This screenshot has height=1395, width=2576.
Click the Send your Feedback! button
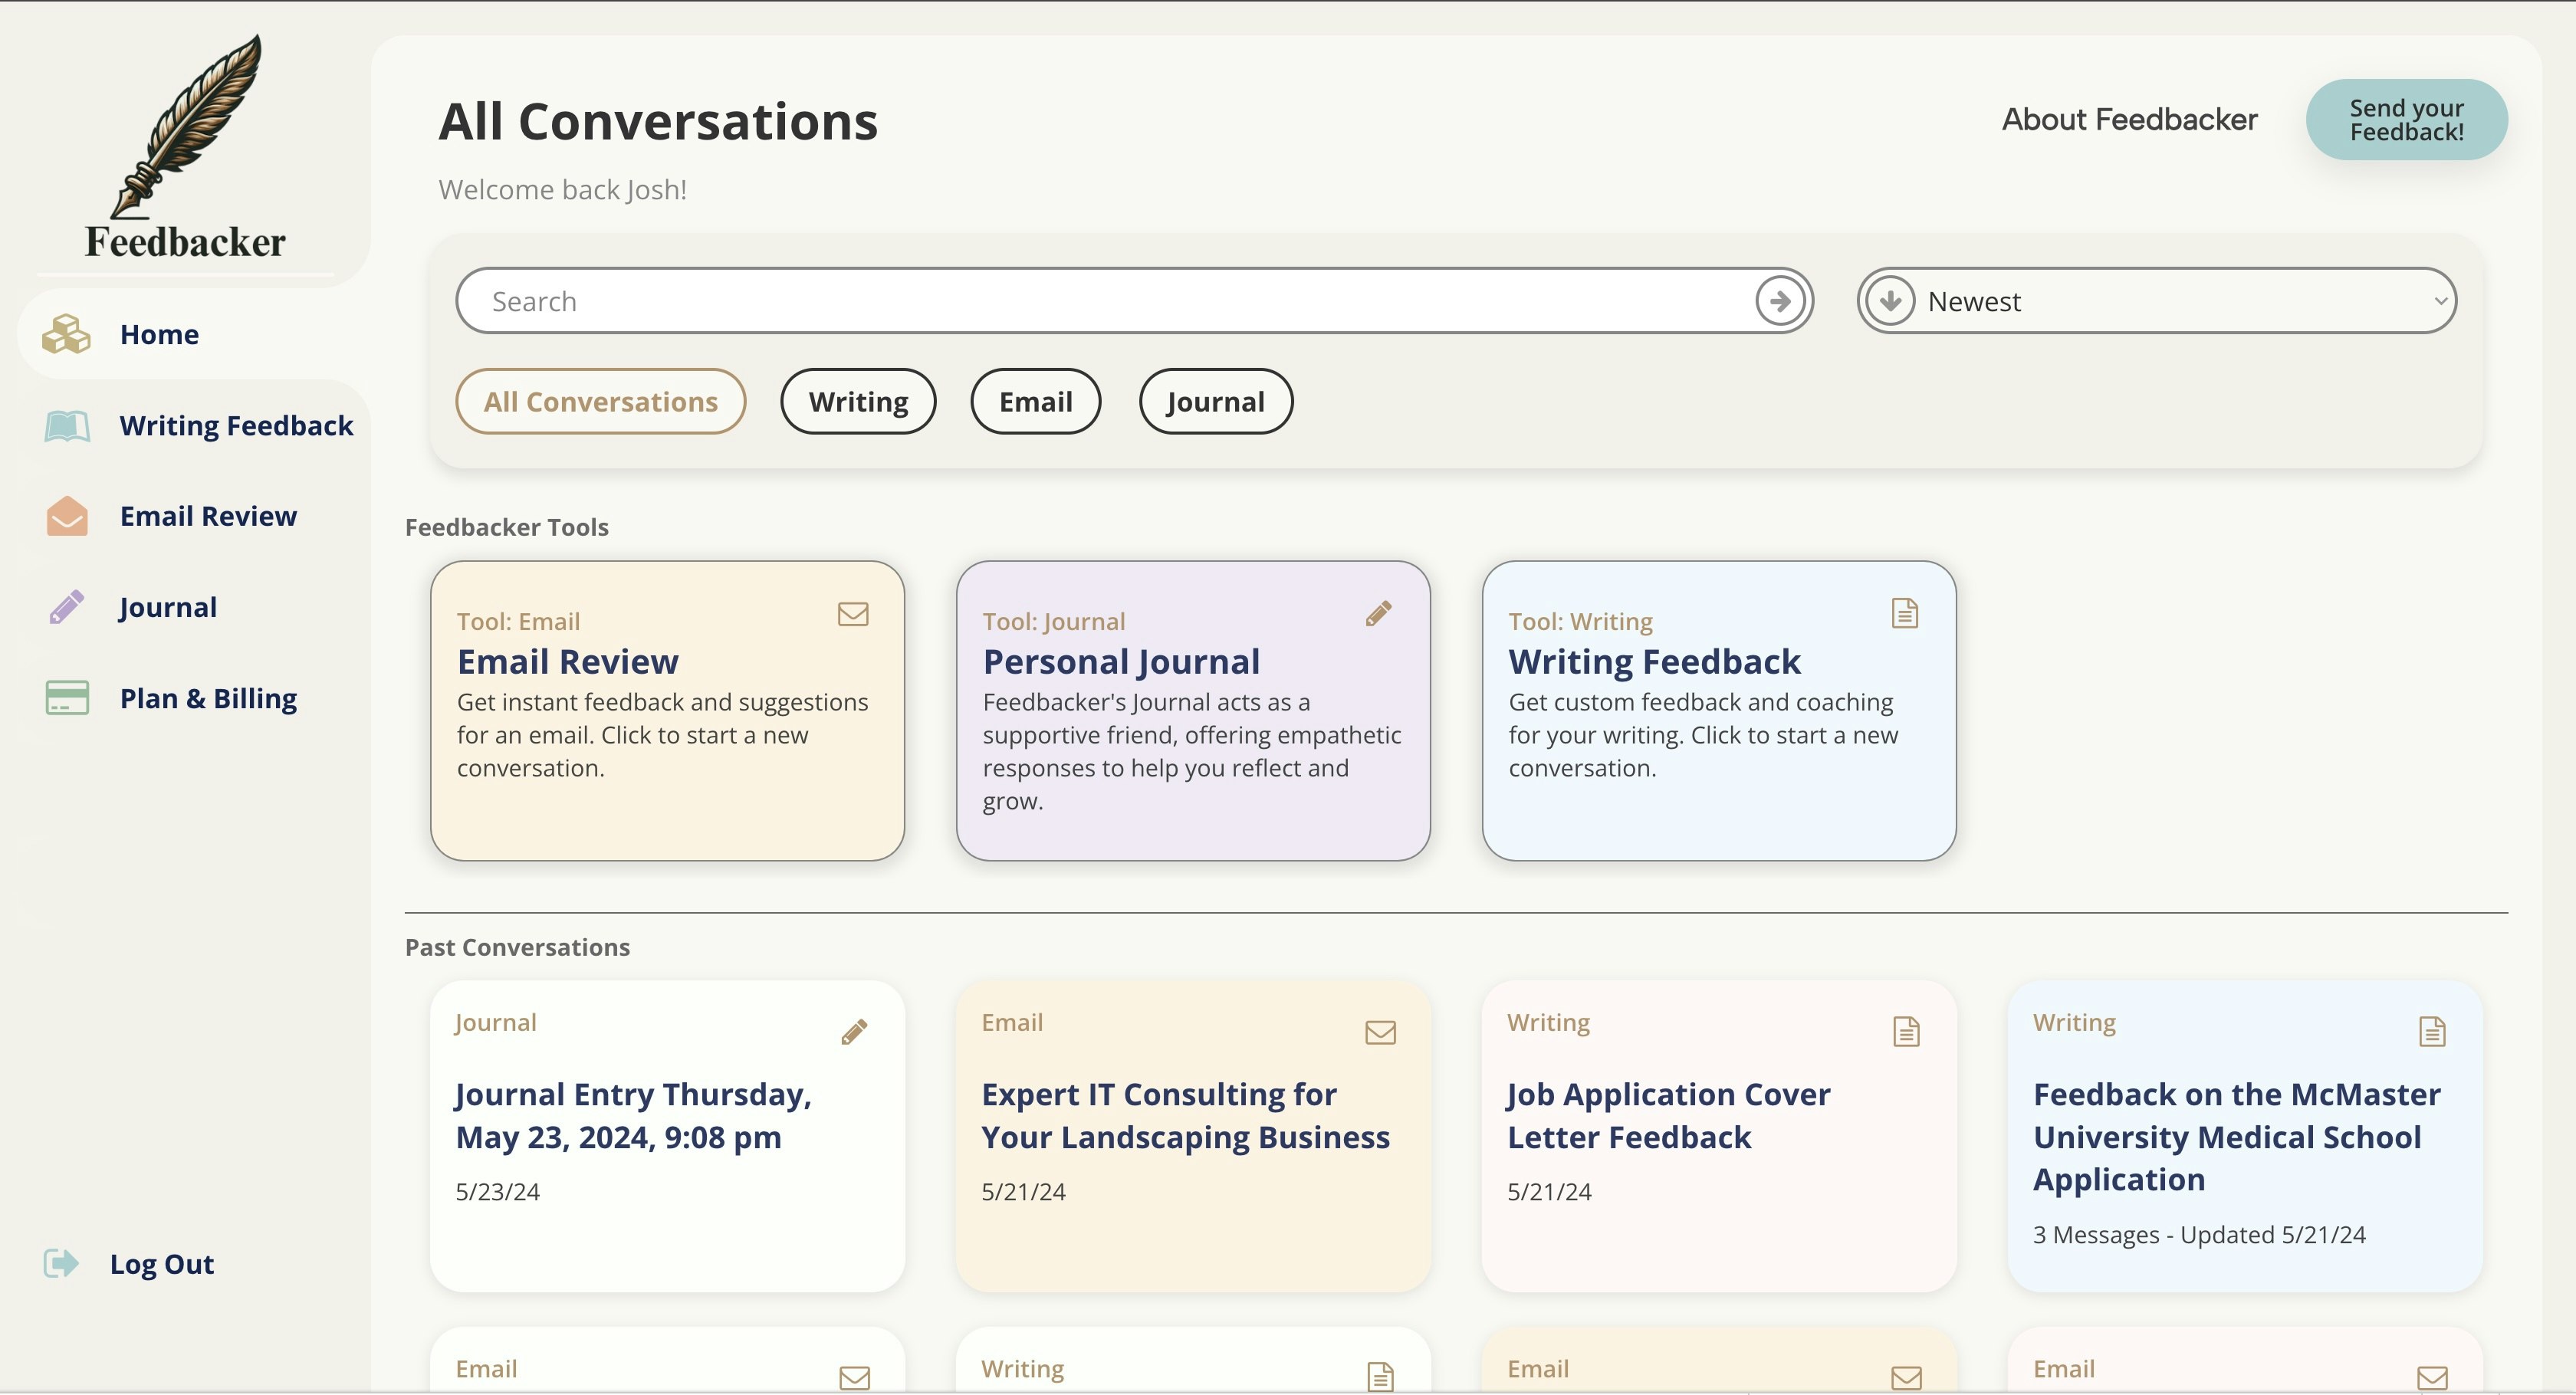[x=2406, y=120]
